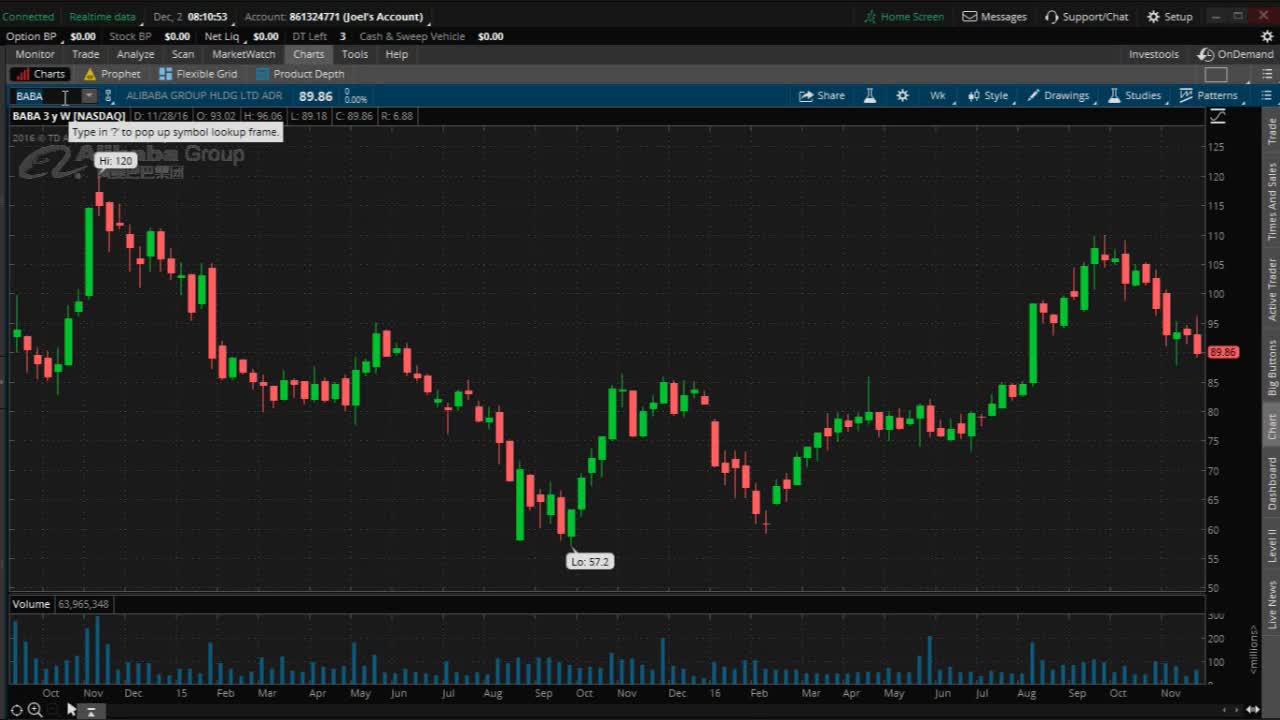
Task: Change the Wk time frame
Action: click(x=938, y=96)
